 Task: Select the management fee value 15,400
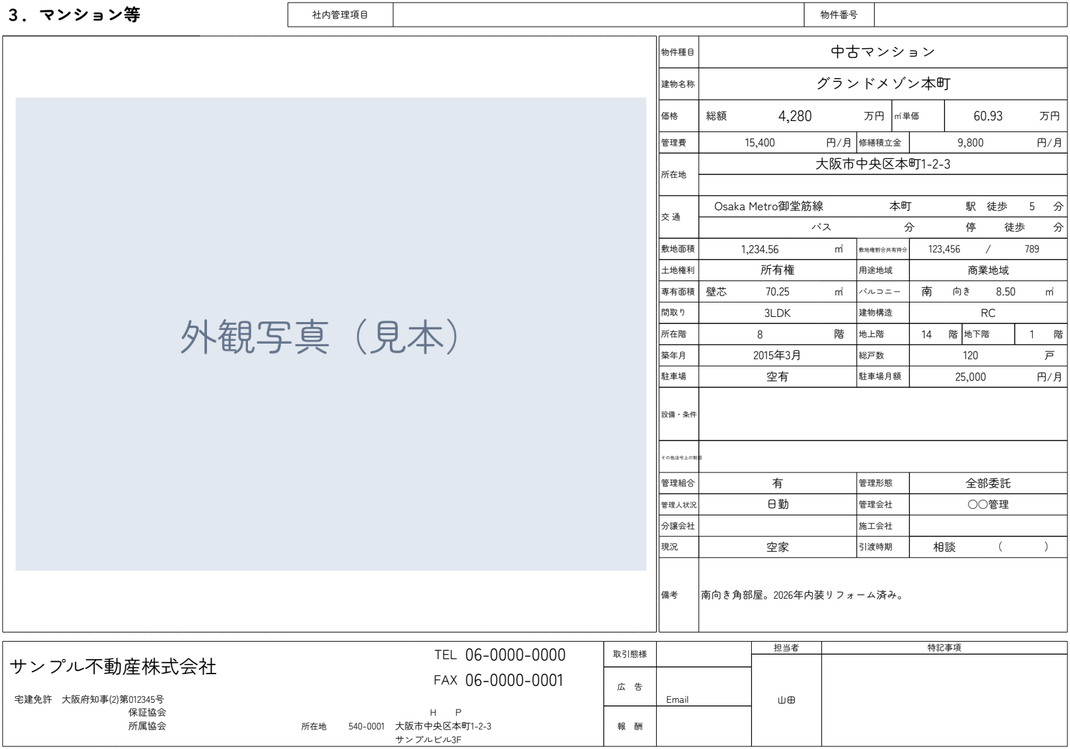click(760, 143)
